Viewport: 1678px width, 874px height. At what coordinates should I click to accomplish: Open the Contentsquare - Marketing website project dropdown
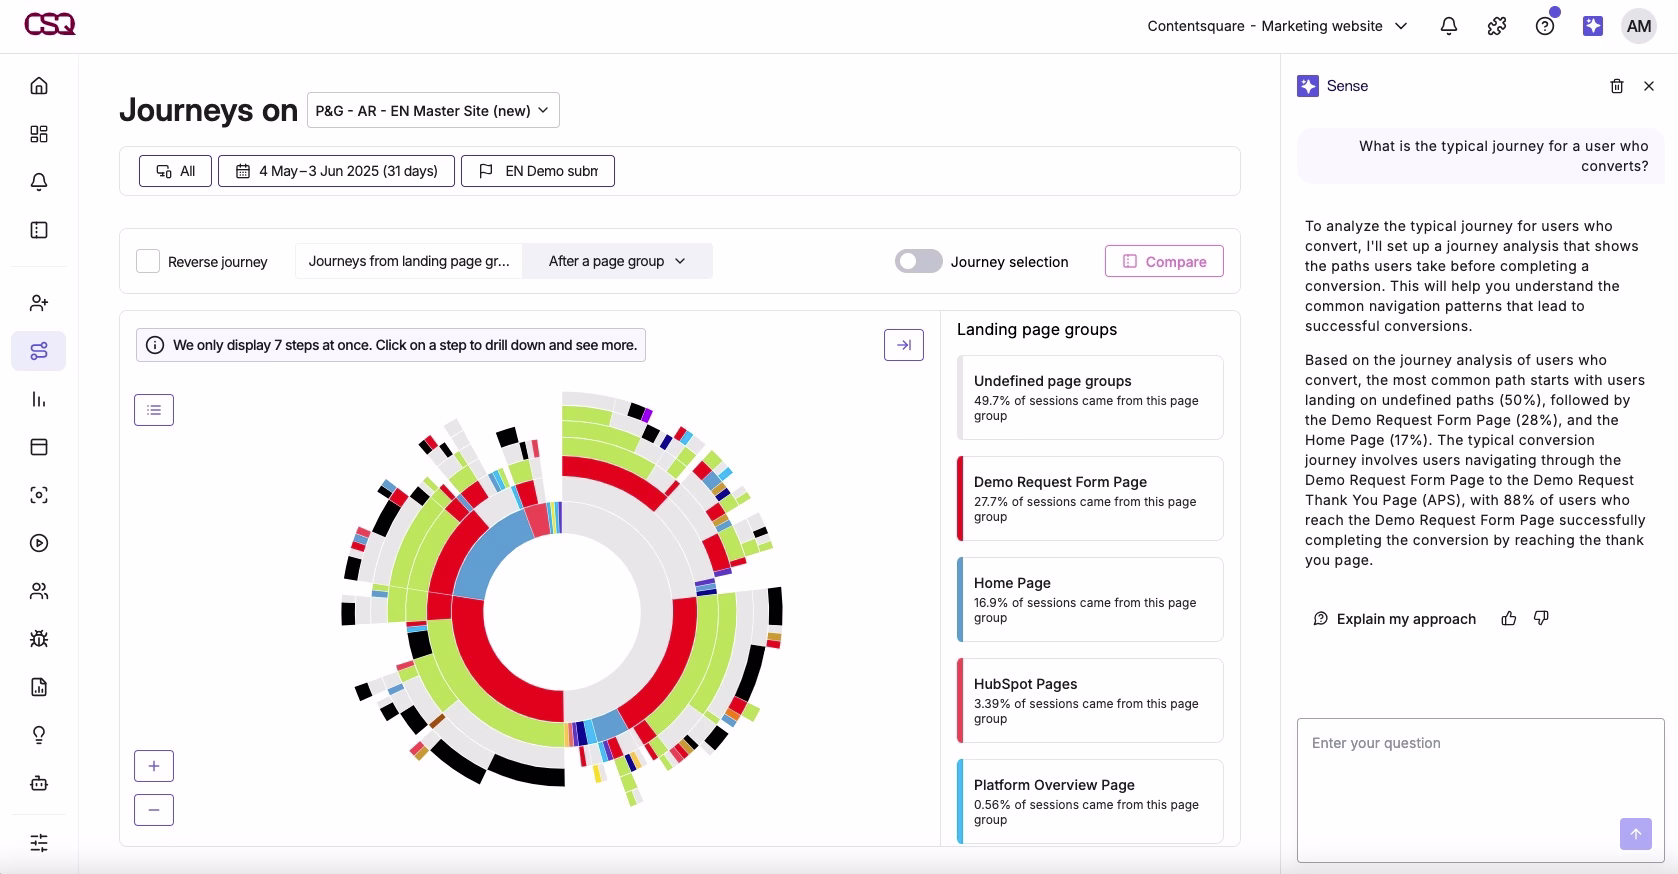(1277, 26)
